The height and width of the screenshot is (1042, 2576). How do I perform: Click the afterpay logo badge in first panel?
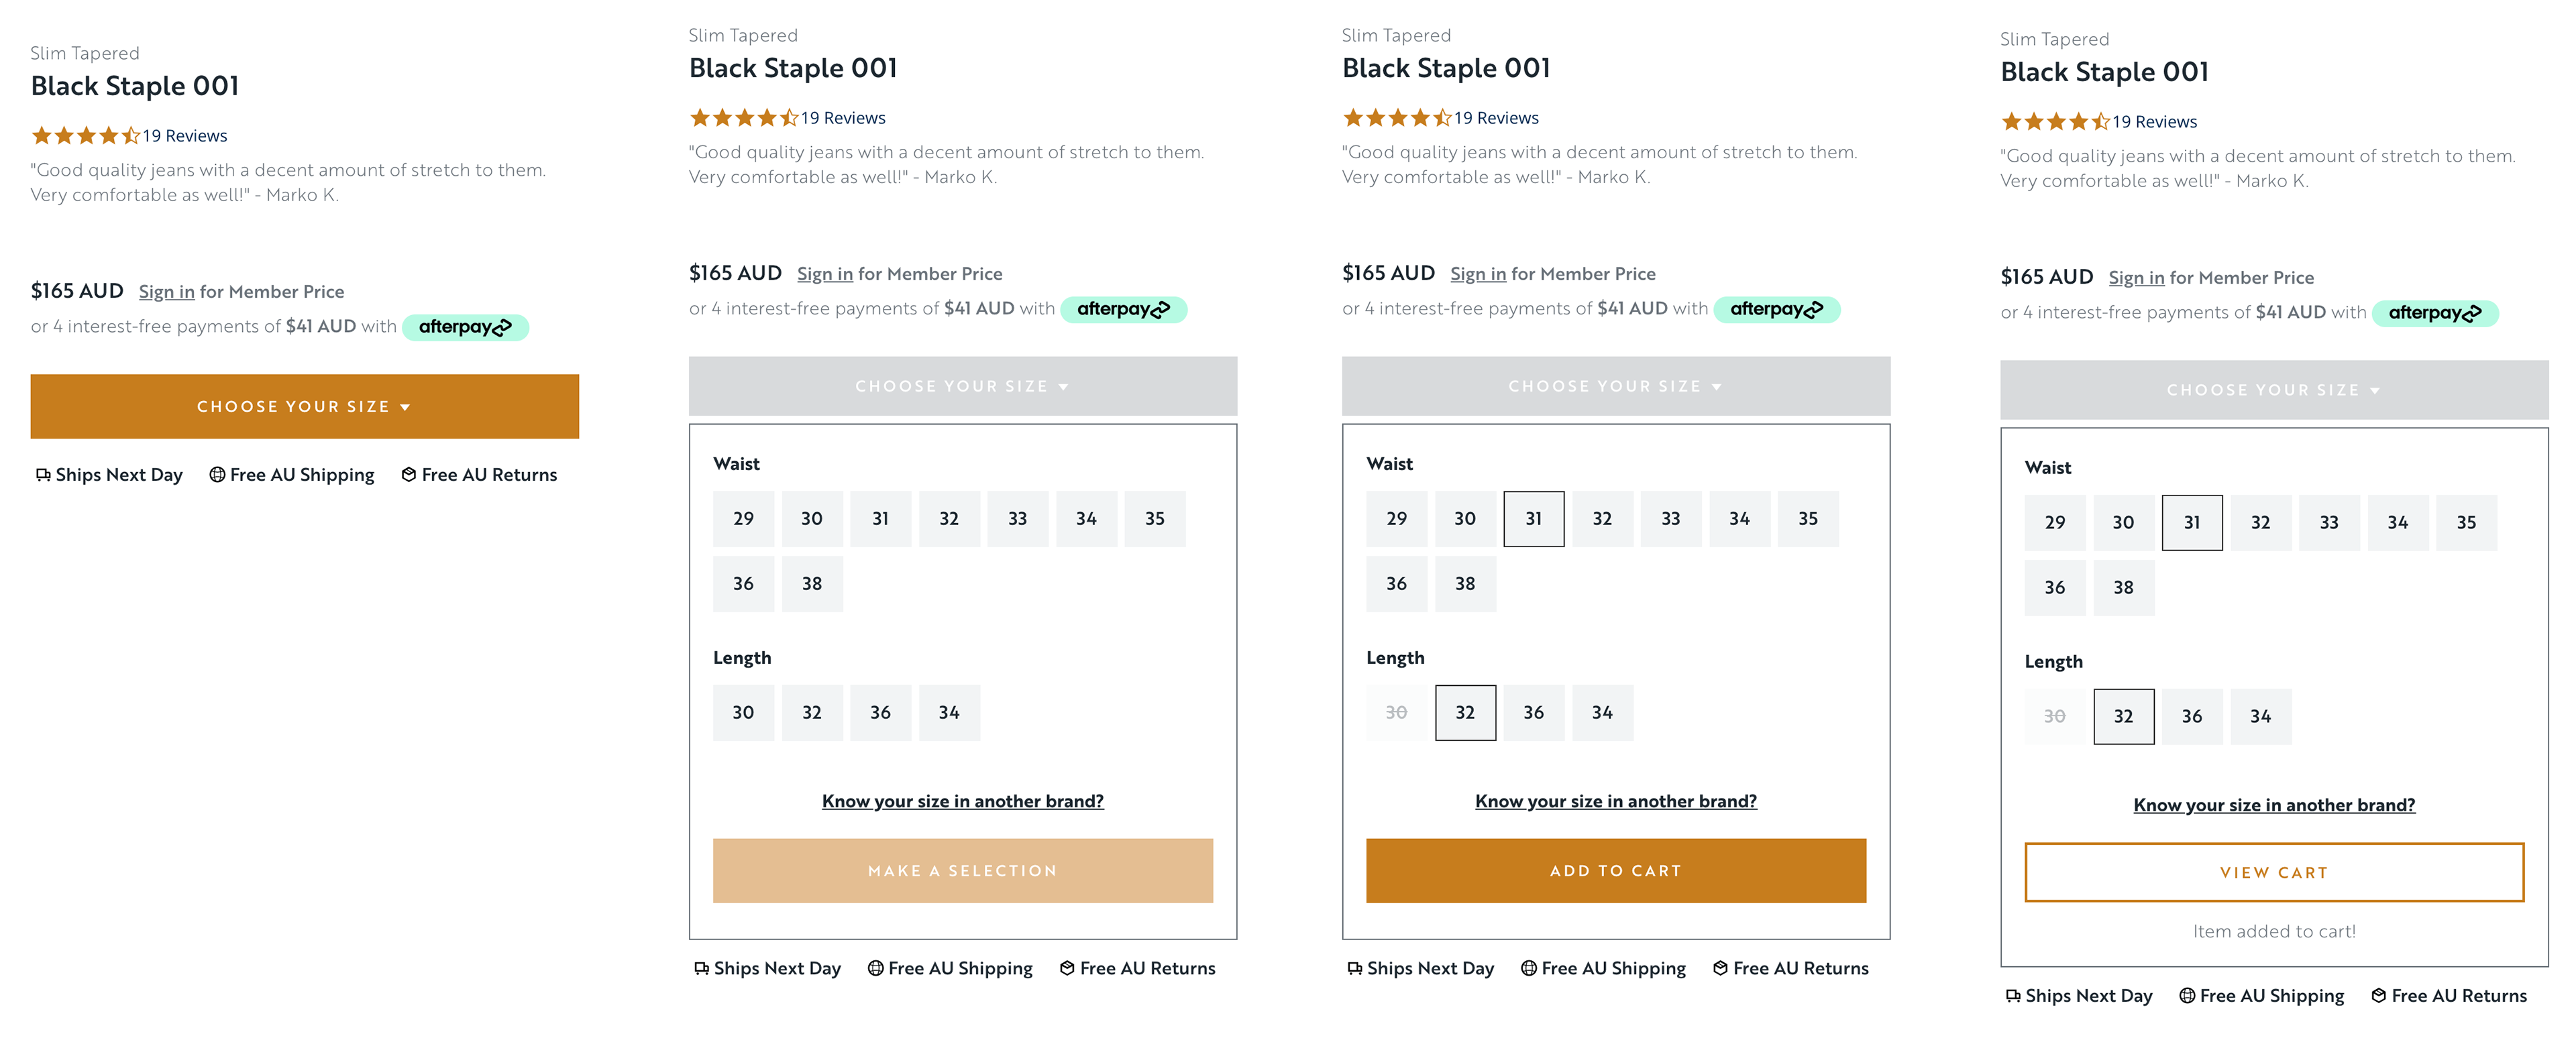465,327
